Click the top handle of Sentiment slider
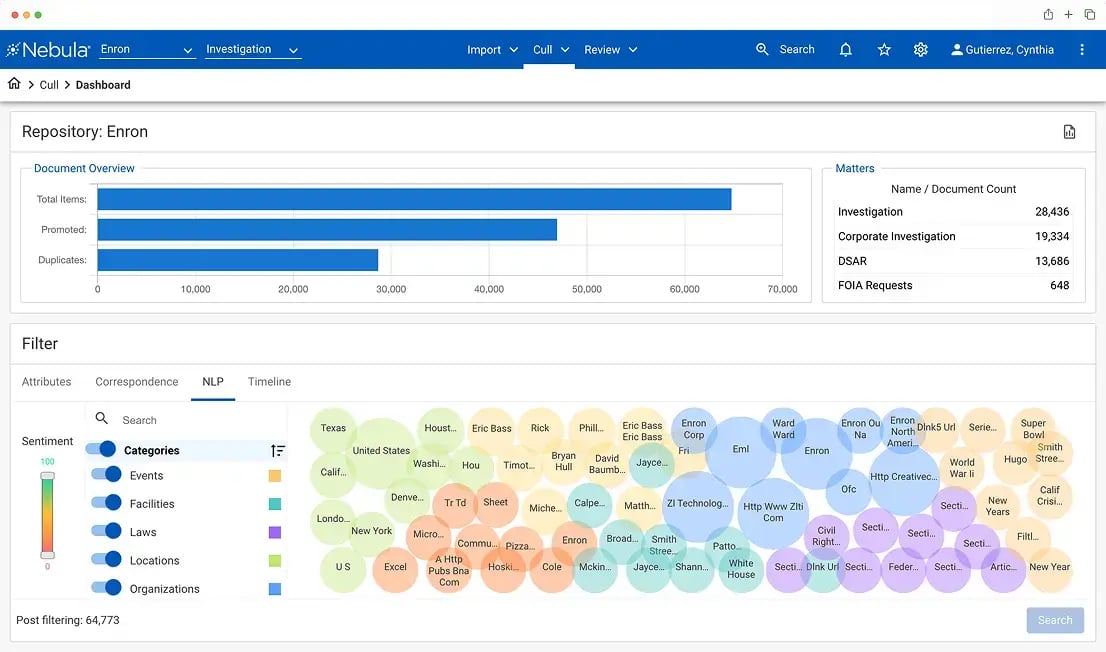 [47, 476]
